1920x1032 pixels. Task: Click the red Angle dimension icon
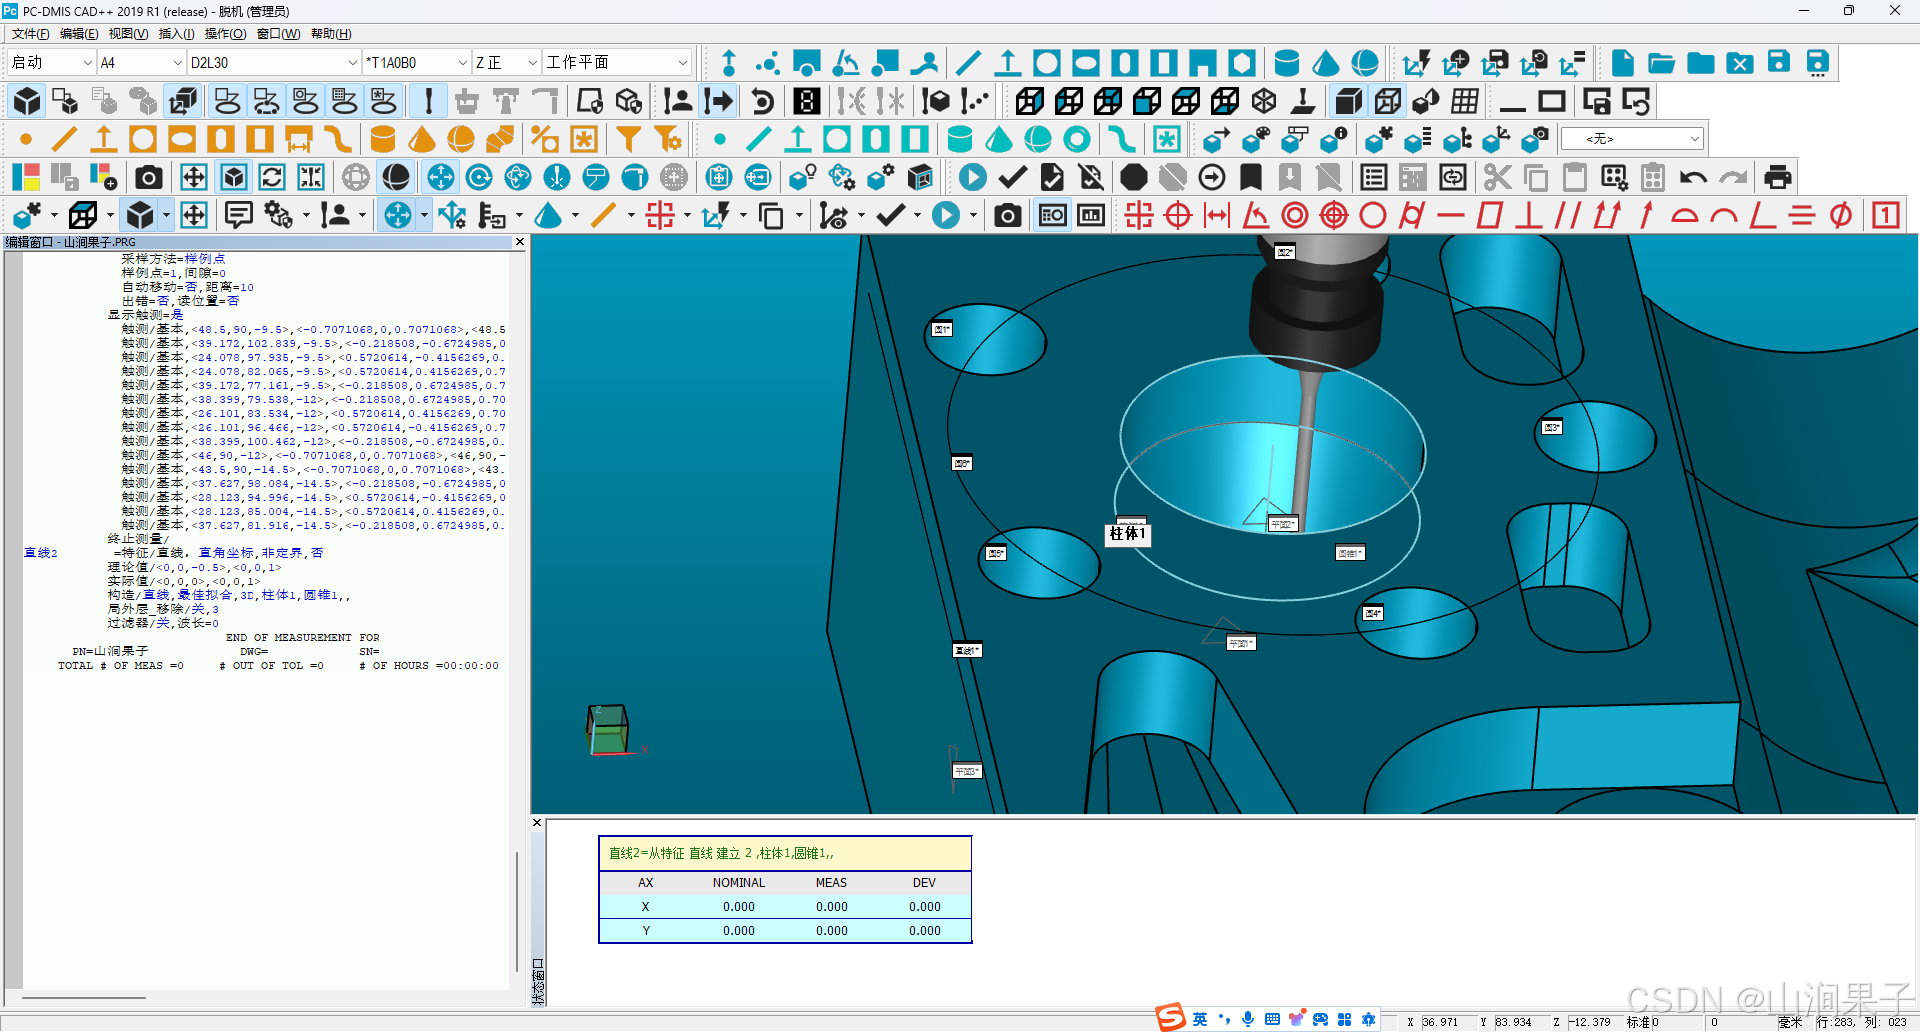pyautogui.click(x=1256, y=215)
